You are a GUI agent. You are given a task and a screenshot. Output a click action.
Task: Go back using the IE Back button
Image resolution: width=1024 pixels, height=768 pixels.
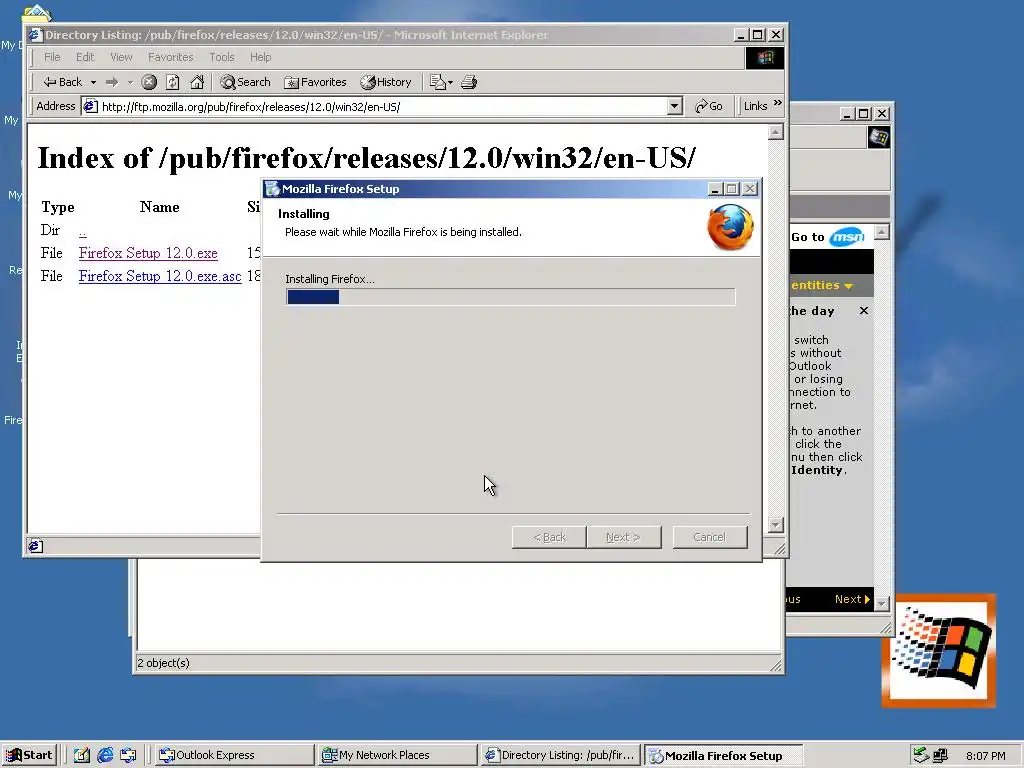point(63,82)
